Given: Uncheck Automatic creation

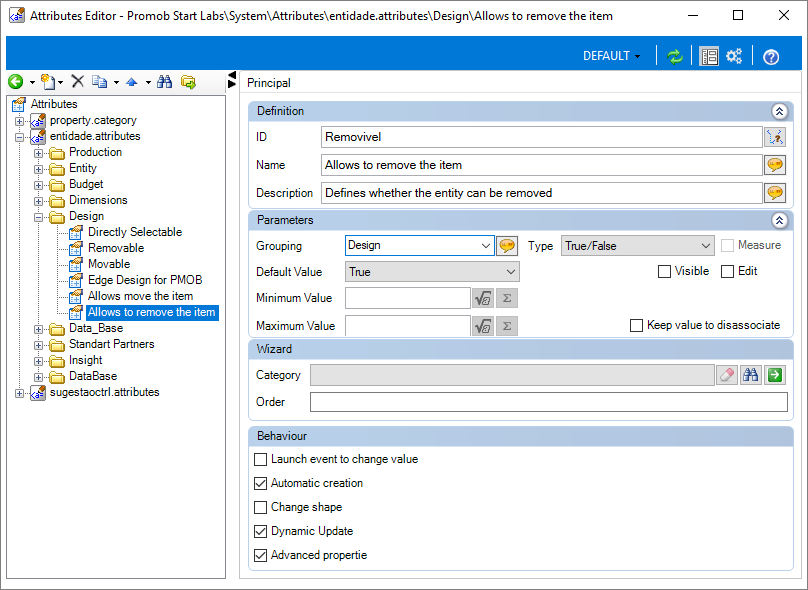Looking at the screenshot, I should [x=261, y=483].
